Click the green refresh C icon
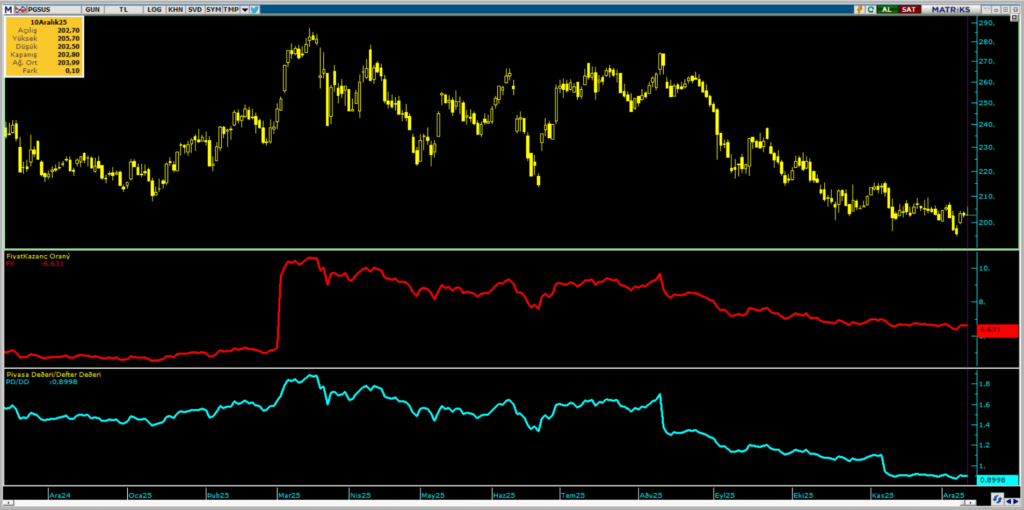The image size is (1024, 510). [871, 8]
